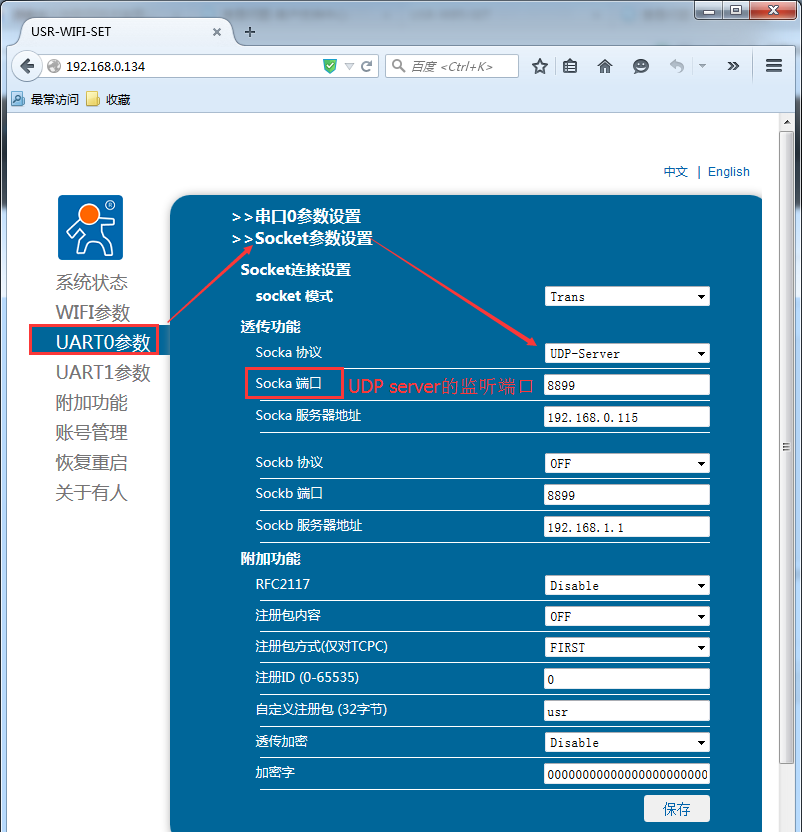The width and height of the screenshot is (802, 832).
Task: Click the Firefox home icon
Action: 605,66
